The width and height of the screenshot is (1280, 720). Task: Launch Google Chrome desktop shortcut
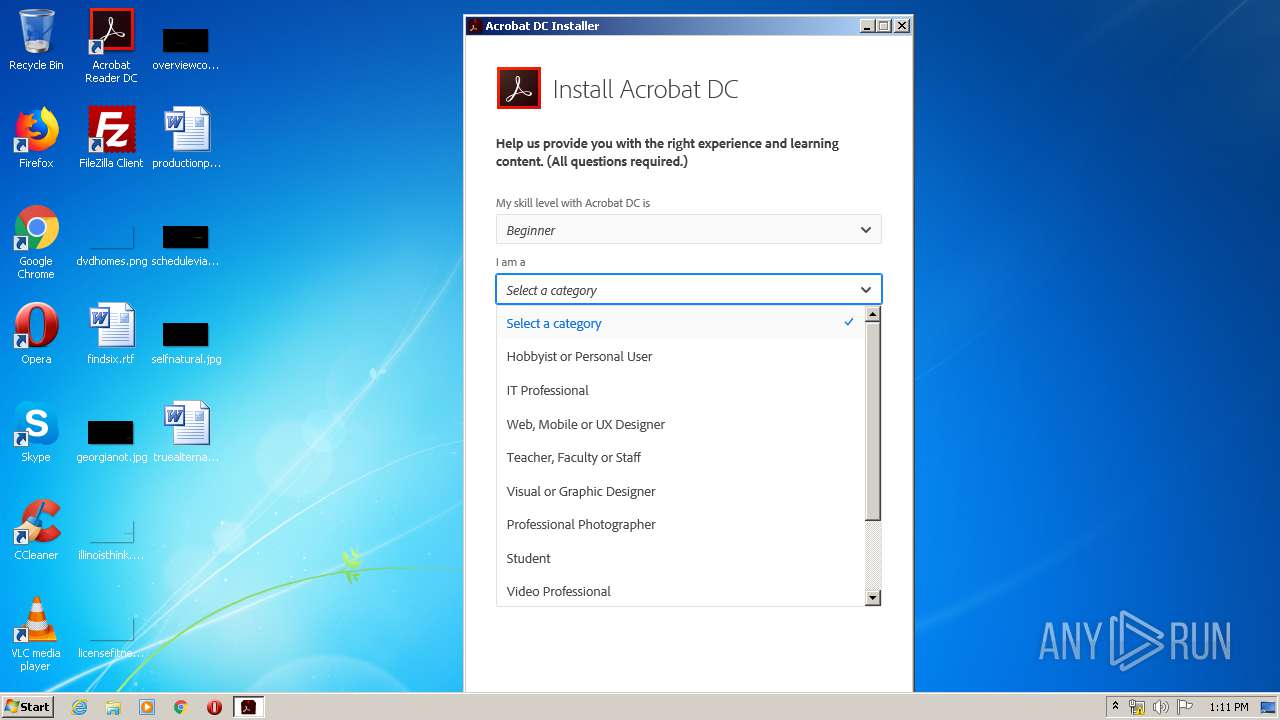click(36, 242)
